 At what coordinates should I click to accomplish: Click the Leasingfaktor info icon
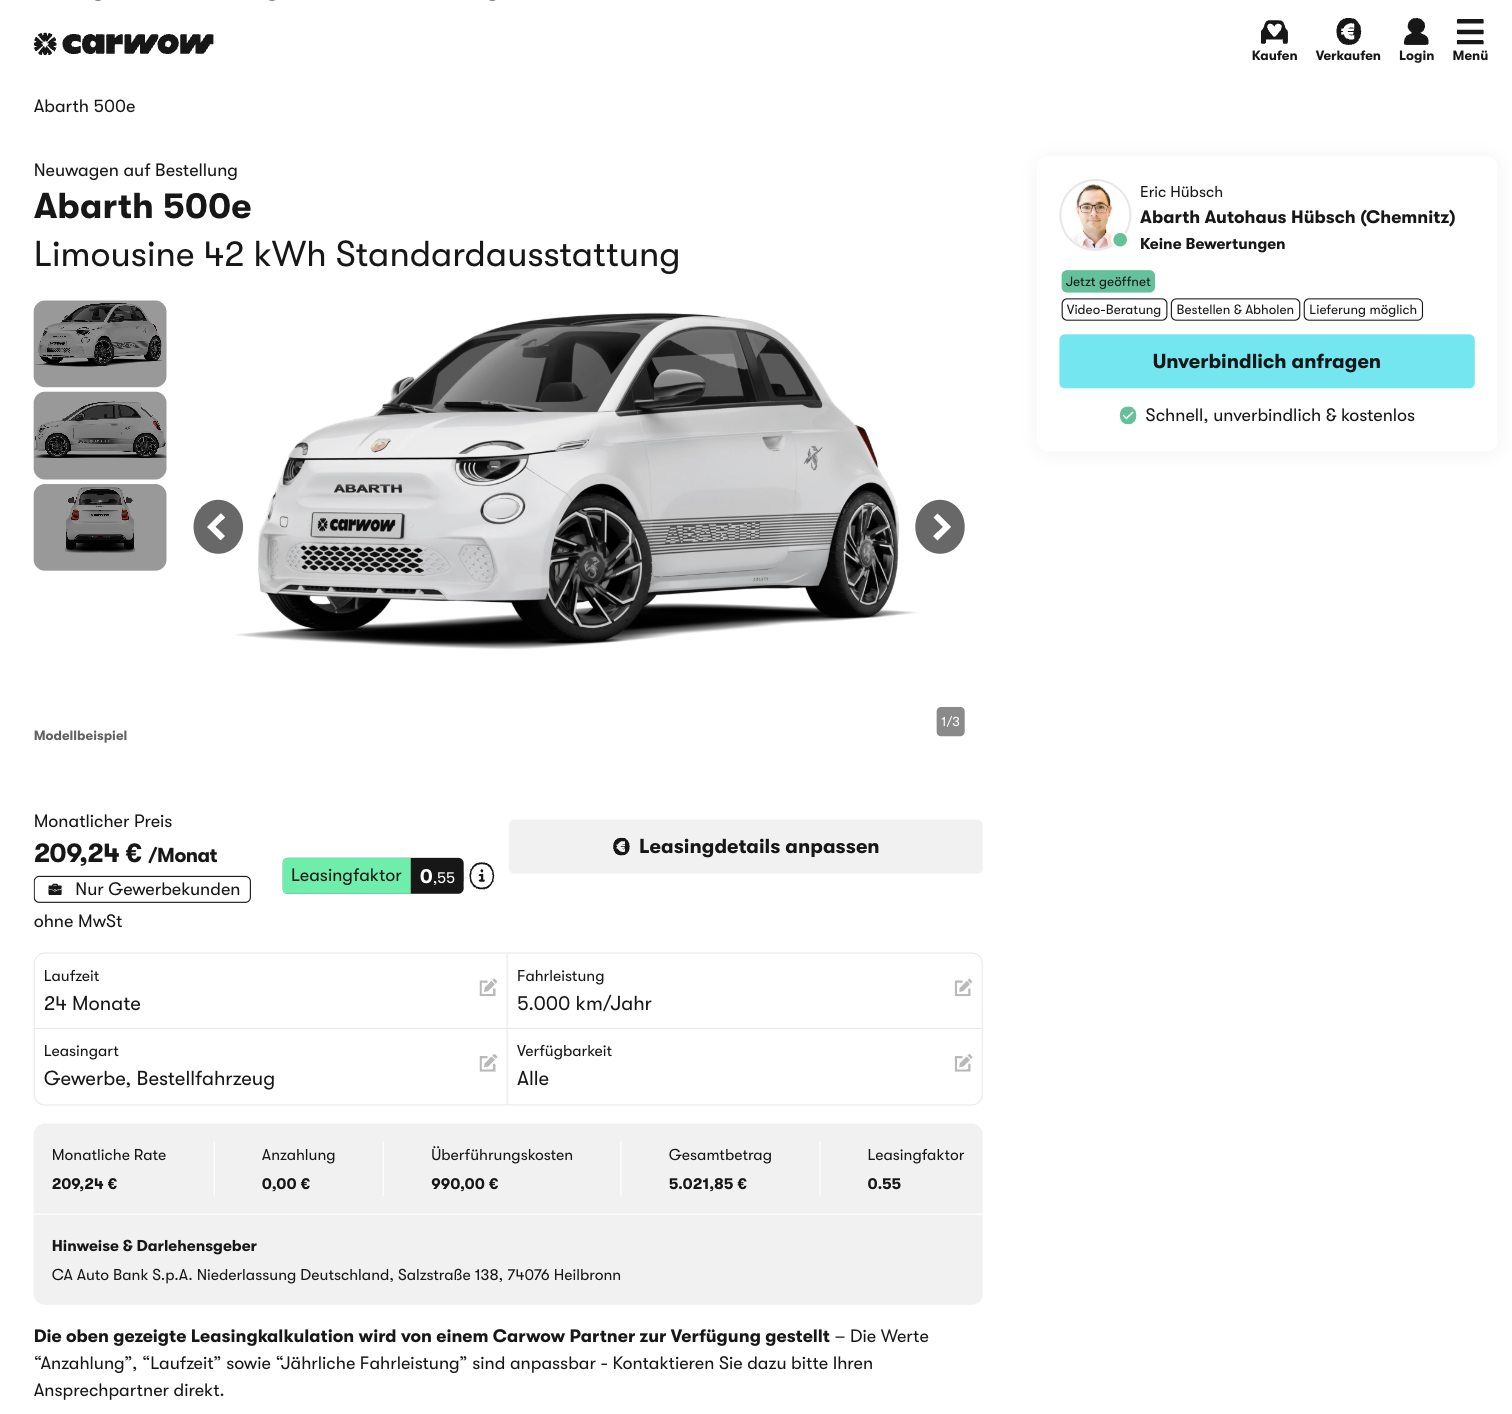coord(482,876)
